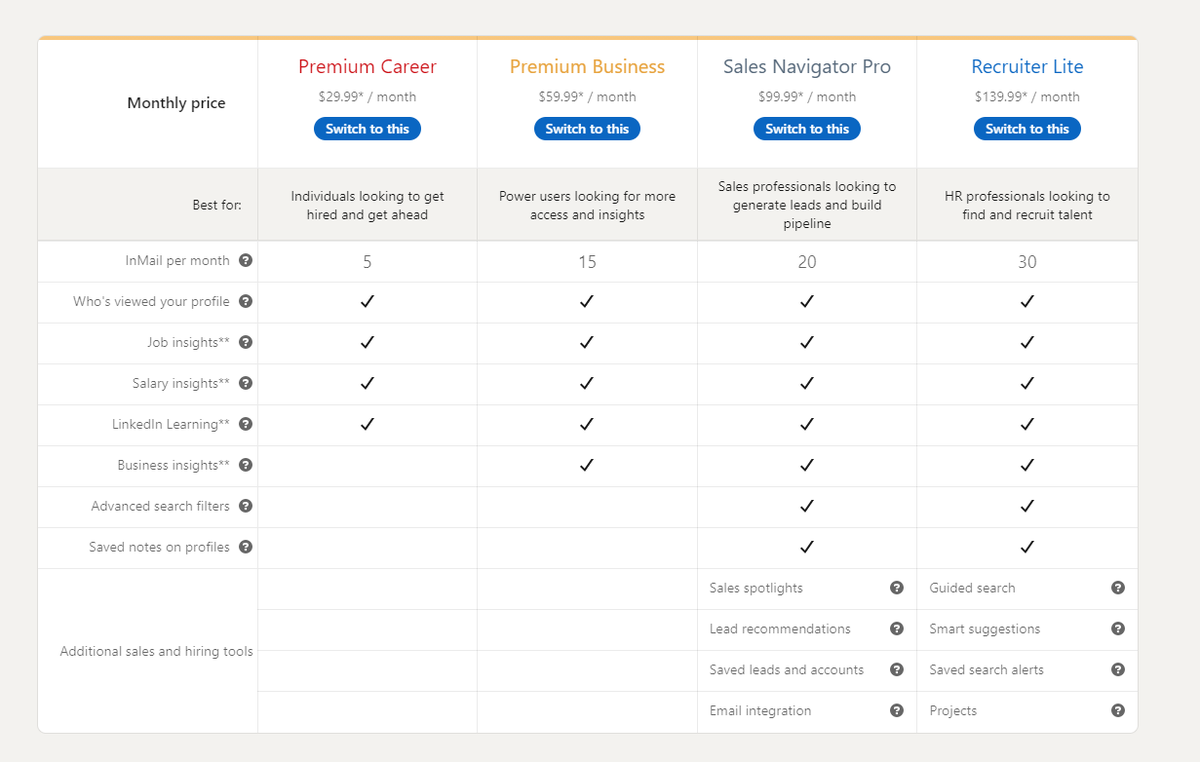
Task: Open help icon for Lead recommendations
Action: (x=897, y=629)
